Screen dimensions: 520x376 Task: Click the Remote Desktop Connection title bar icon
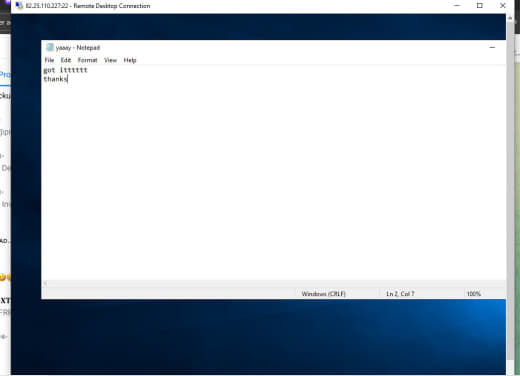[x=19, y=6]
